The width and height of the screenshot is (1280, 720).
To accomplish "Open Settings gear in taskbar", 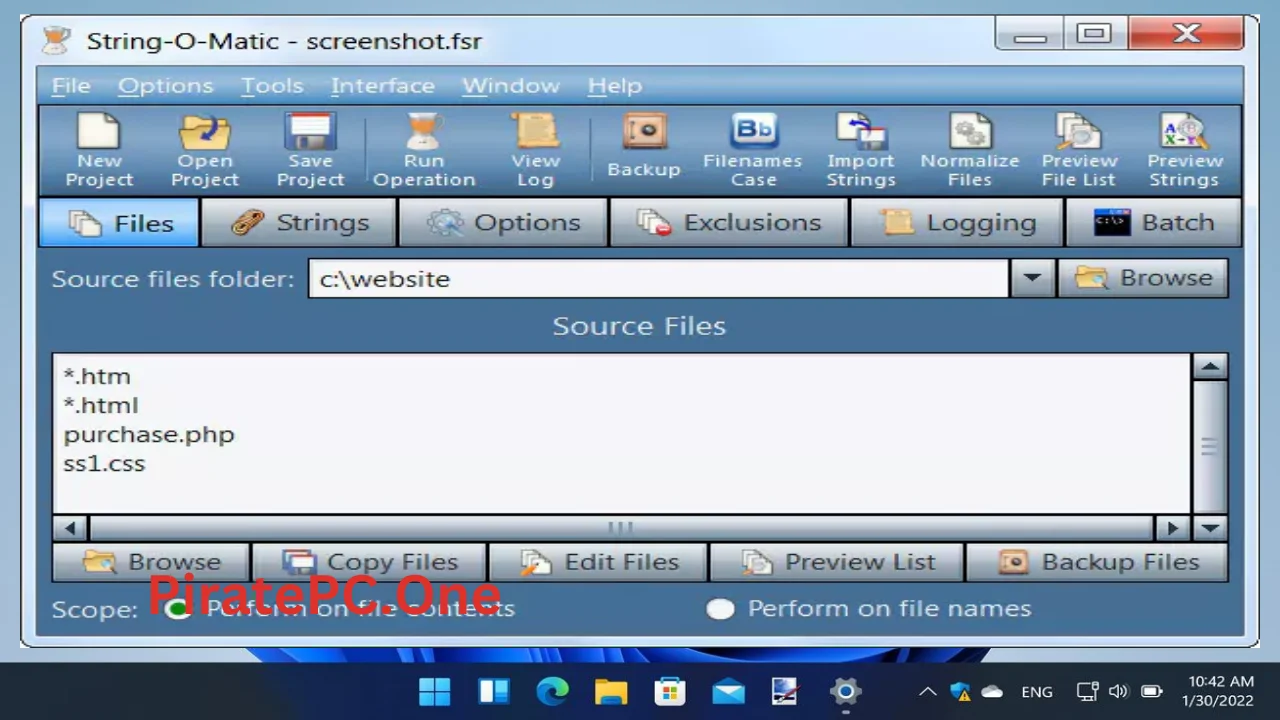I will [x=846, y=691].
